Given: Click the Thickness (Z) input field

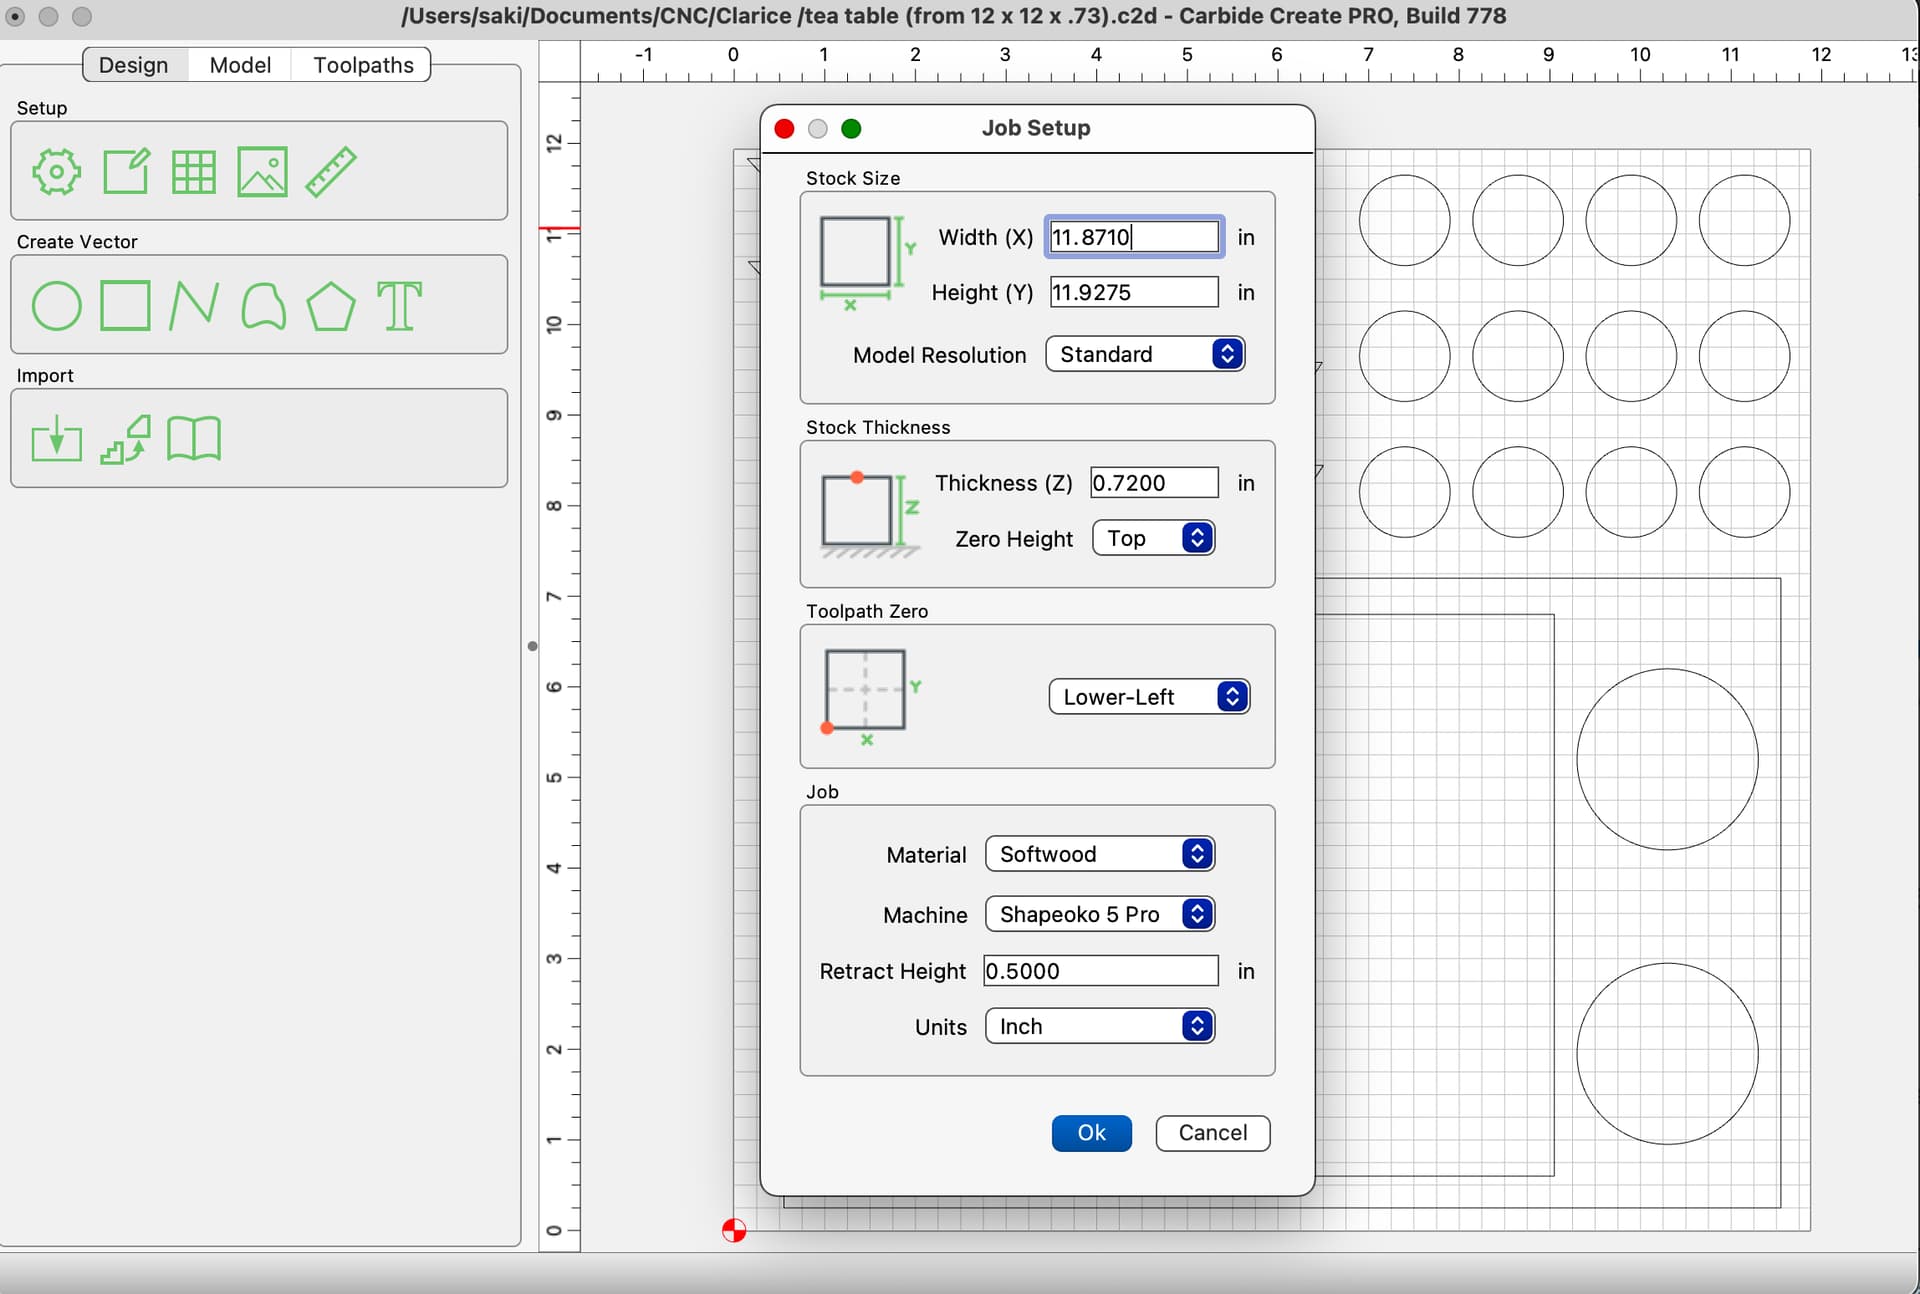Looking at the screenshot, I should tap(1154, 483).
